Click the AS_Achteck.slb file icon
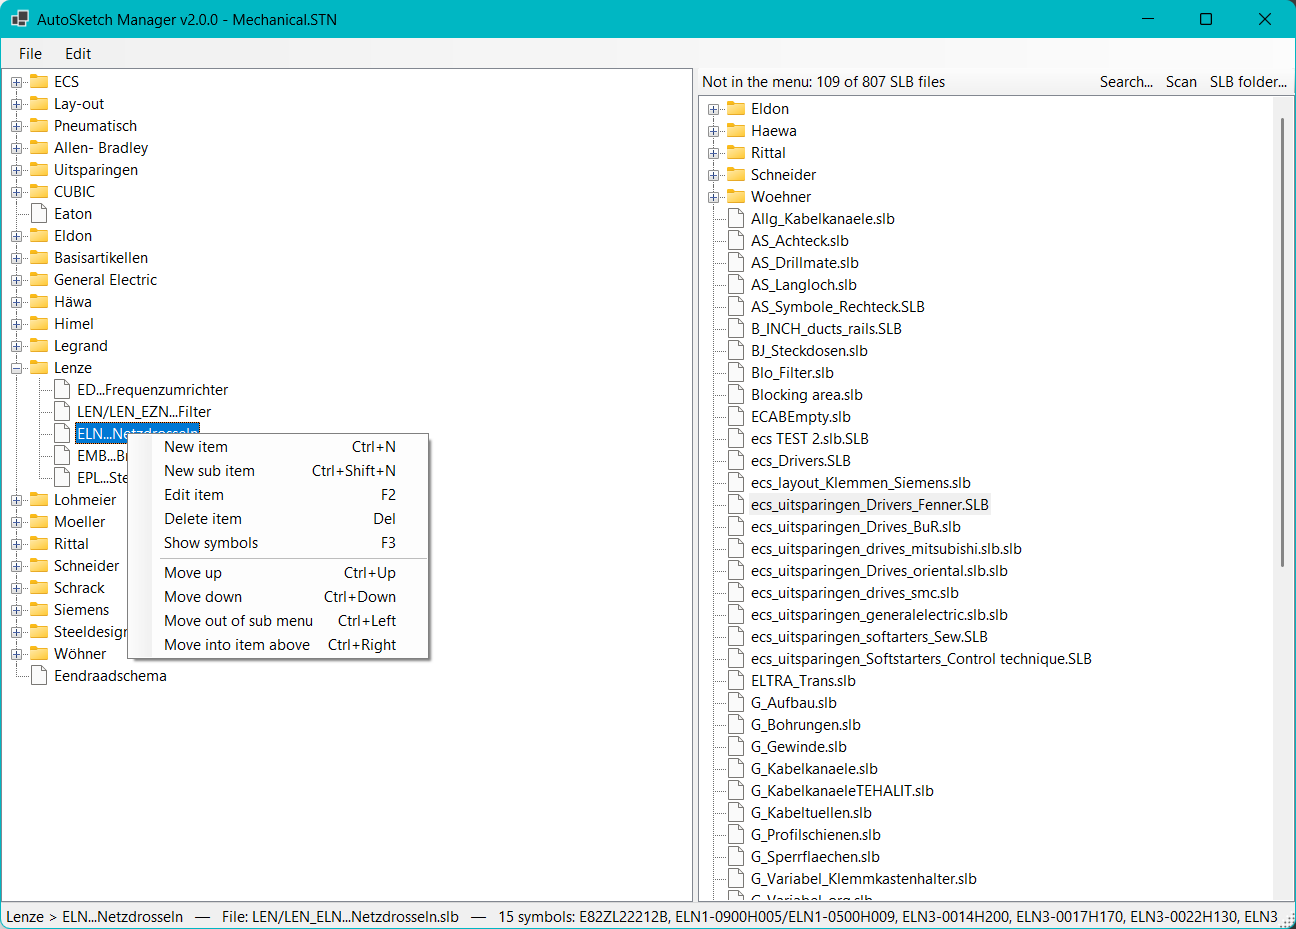1296x929 pixels. click(x=736, y=240)
